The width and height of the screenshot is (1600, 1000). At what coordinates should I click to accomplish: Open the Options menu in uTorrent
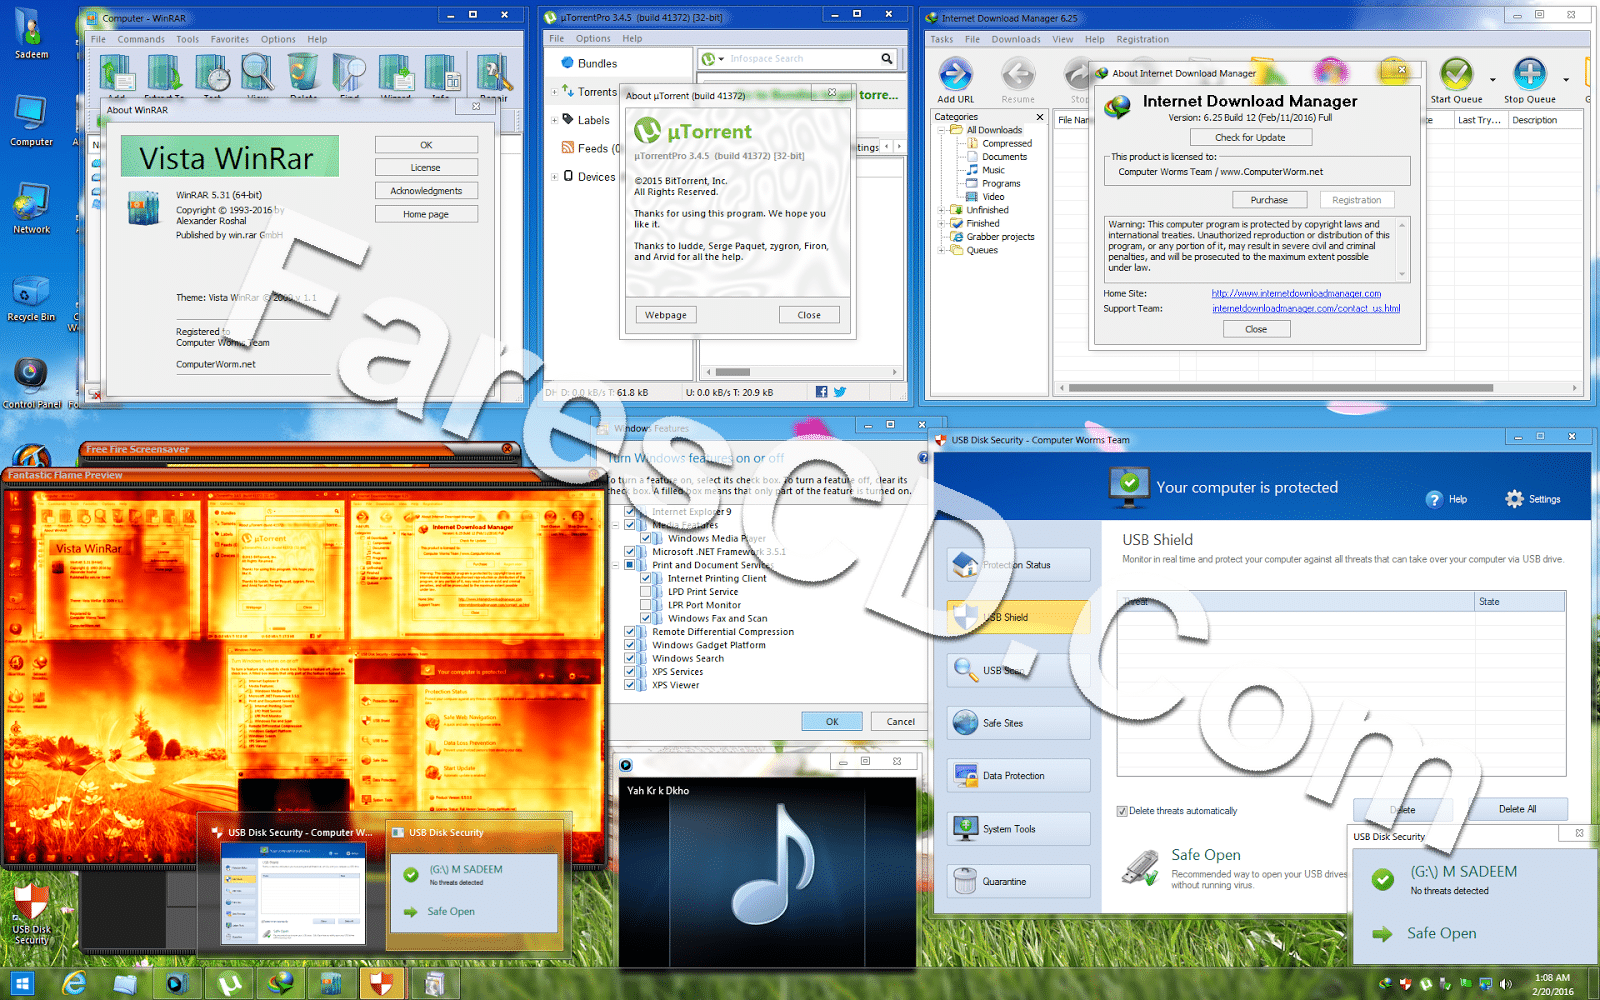[593, 39]
